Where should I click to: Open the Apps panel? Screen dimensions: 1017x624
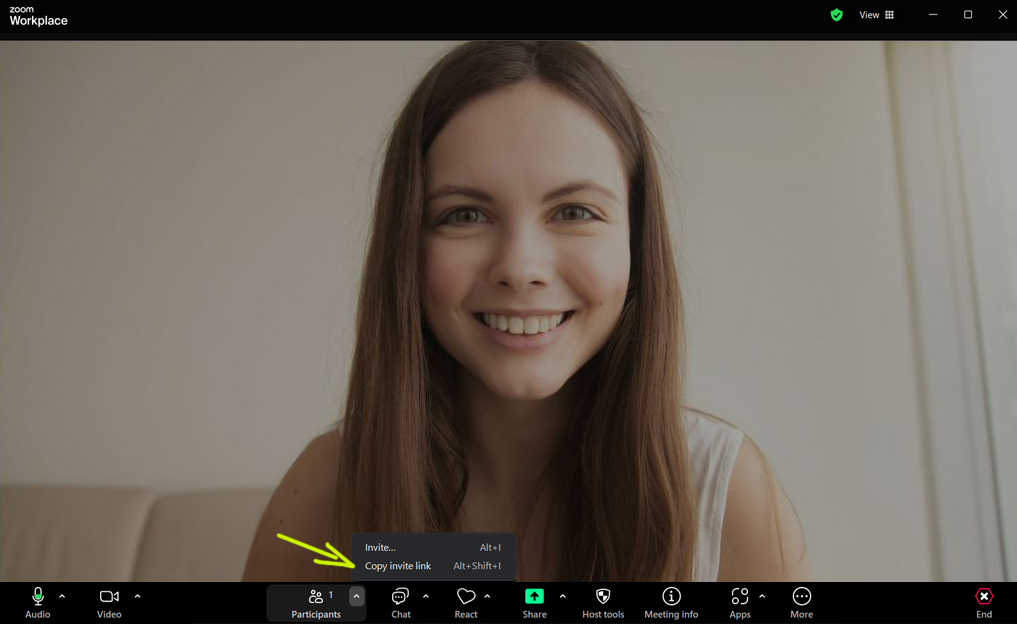pos(739,602)
